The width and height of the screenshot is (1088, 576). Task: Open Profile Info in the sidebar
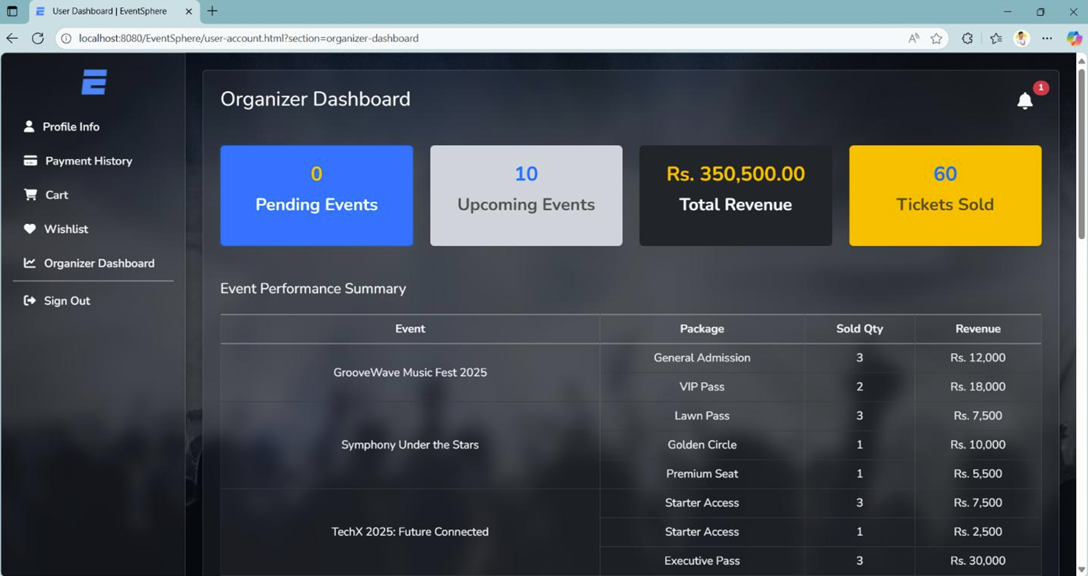(70, 127)
